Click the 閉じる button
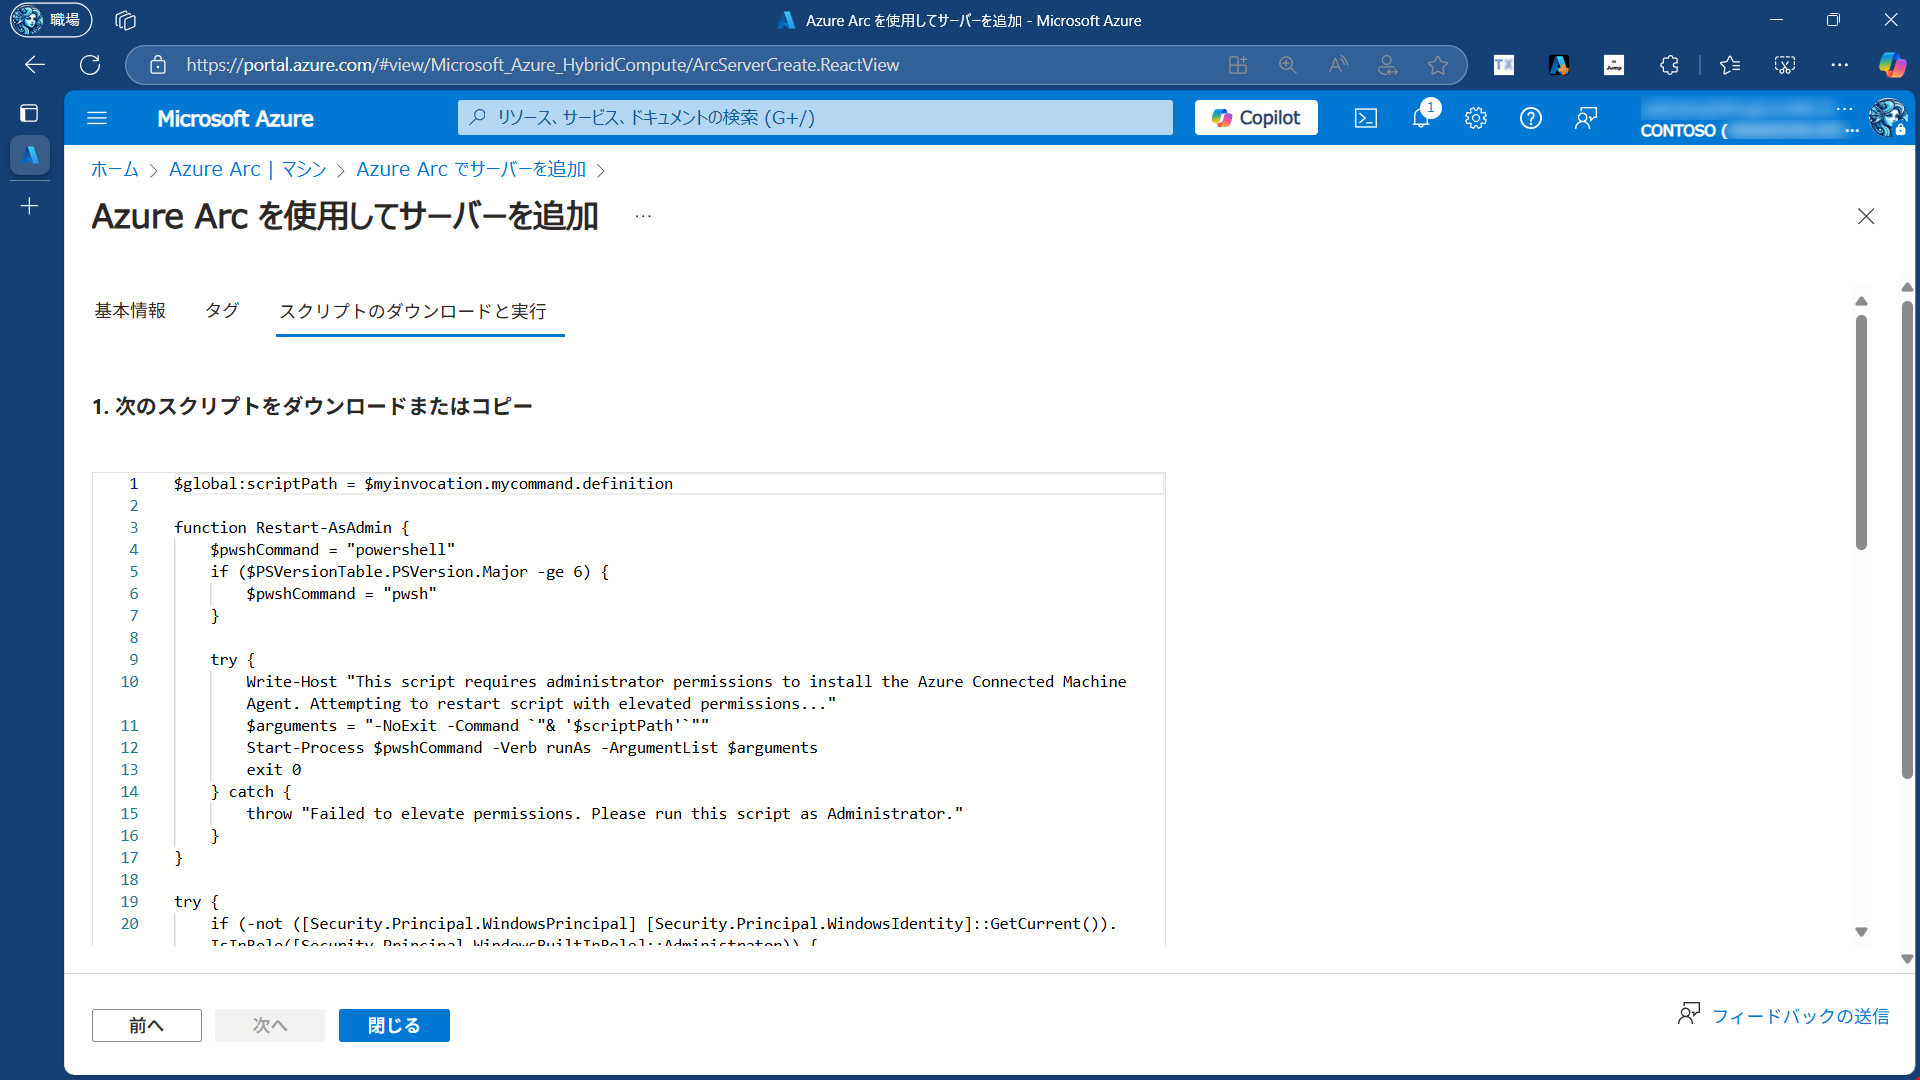 [394, 1025]
